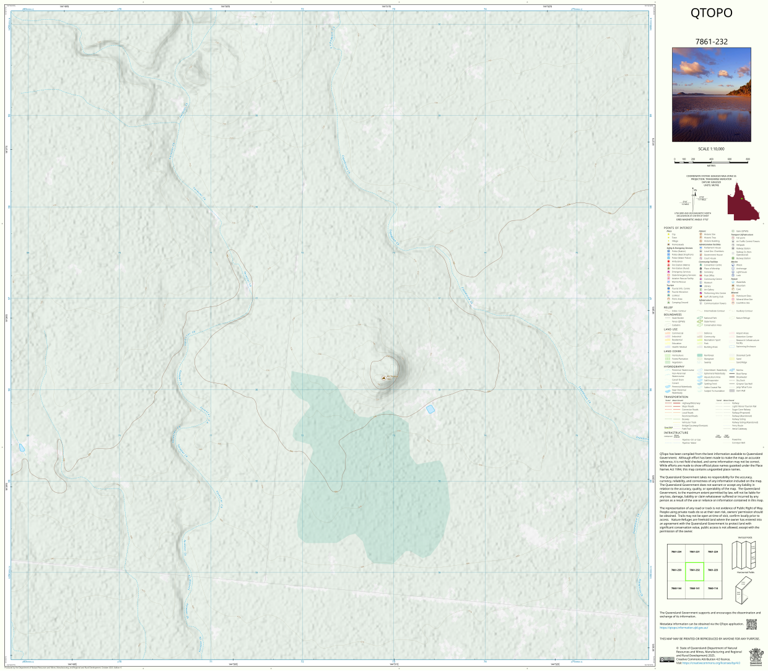Click the metres scale bar
Viewport: 768px width, 671px height.
pyautogui.click(x=711, y=161)
